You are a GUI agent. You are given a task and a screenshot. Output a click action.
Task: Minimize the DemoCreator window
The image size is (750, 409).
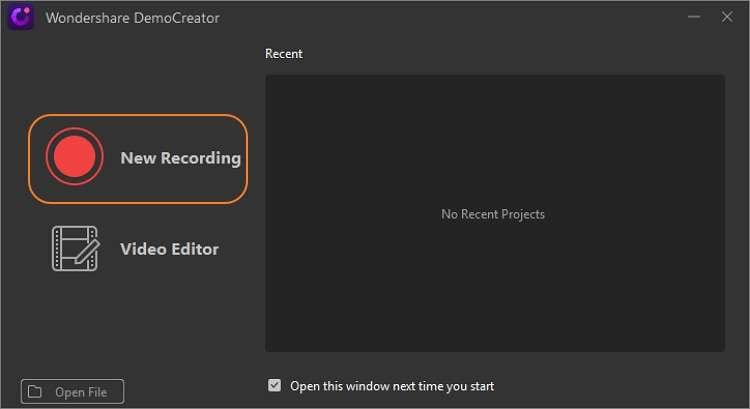(x=694, y=17)
